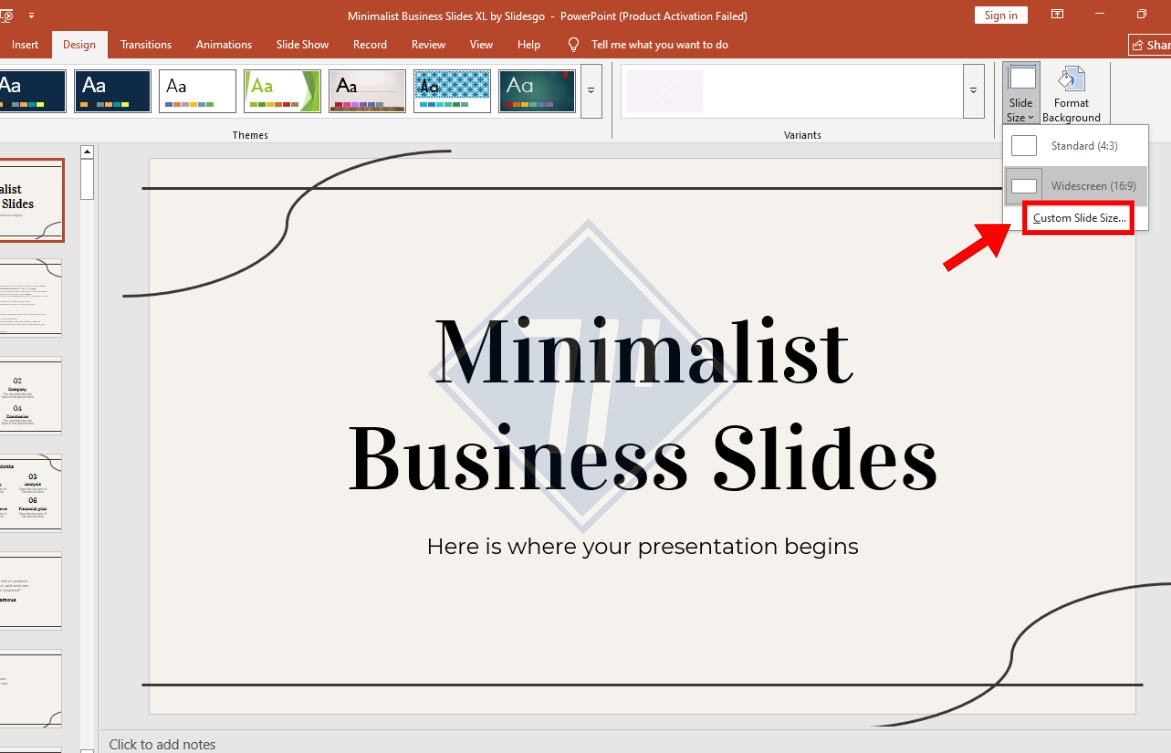The height and width of the screenshot is (753, 1171).
Task: Apply the dark teal theme
Action: pyautogui.click(x=537, y=91)
